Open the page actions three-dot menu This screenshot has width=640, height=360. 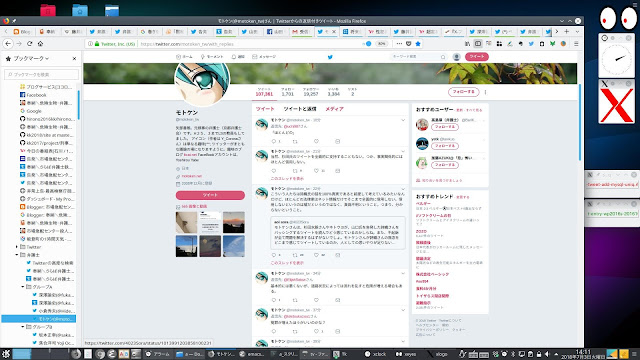[399, 44]
